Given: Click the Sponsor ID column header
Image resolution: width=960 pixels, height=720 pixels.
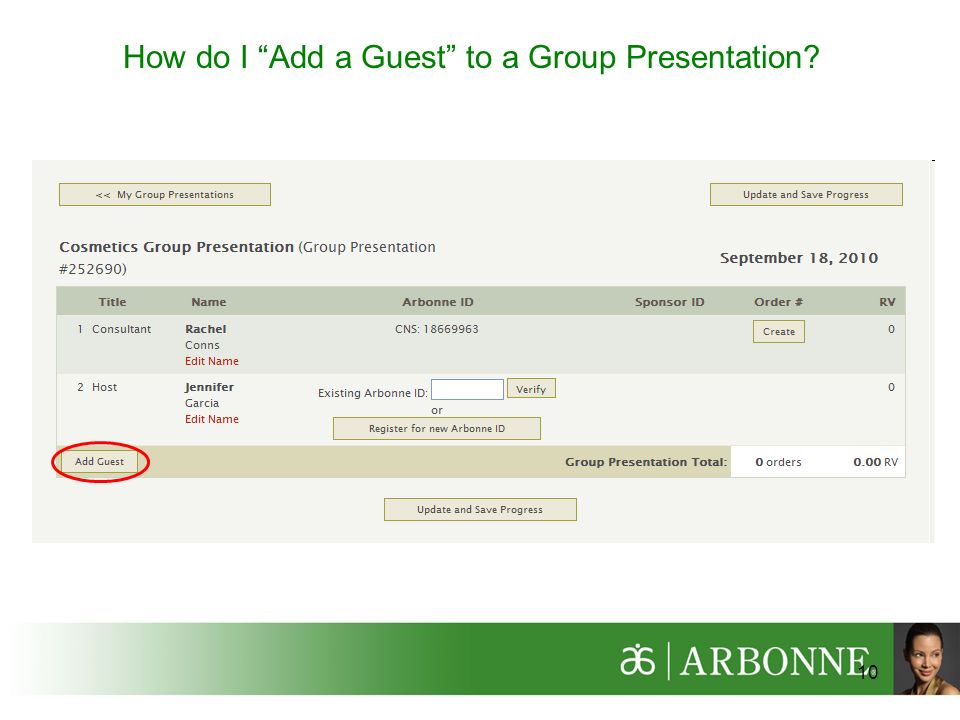Looking at the screenshot, I should tap(670, 302).
